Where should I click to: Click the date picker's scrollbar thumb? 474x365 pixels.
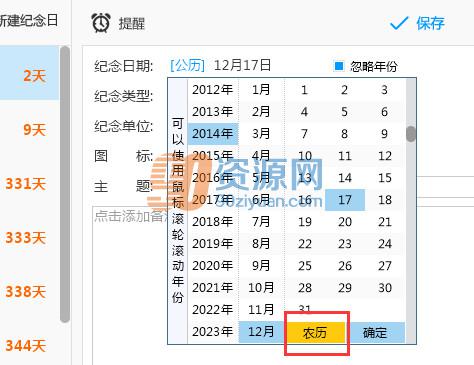coord(411,134)
